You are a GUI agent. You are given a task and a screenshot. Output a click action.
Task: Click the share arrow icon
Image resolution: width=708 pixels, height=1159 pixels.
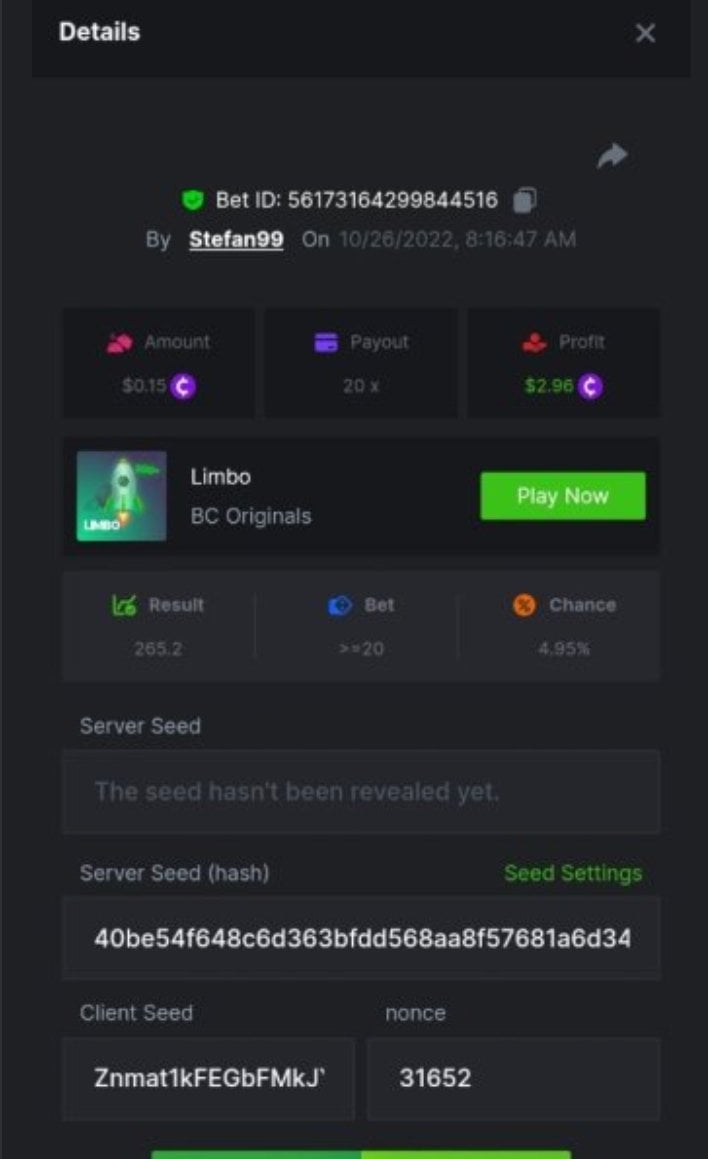coord(612,156)
